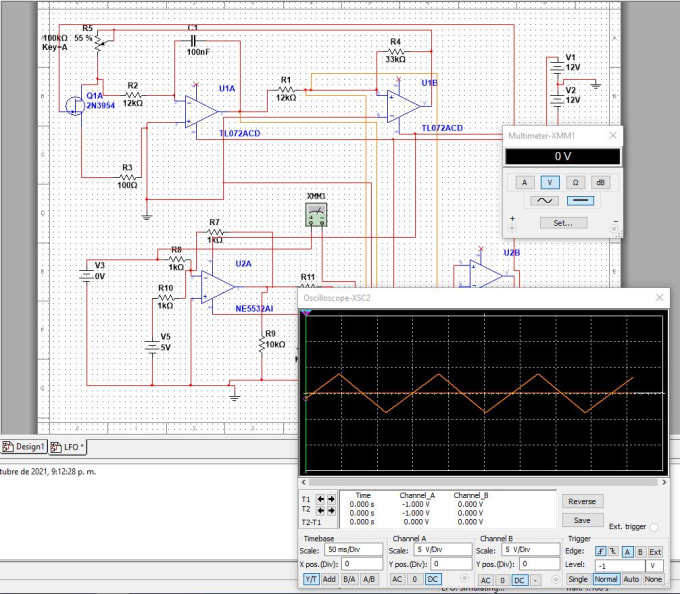Select the U1A op-amp symbol
The image size is (680, 594).
click(x=201, y=112)
